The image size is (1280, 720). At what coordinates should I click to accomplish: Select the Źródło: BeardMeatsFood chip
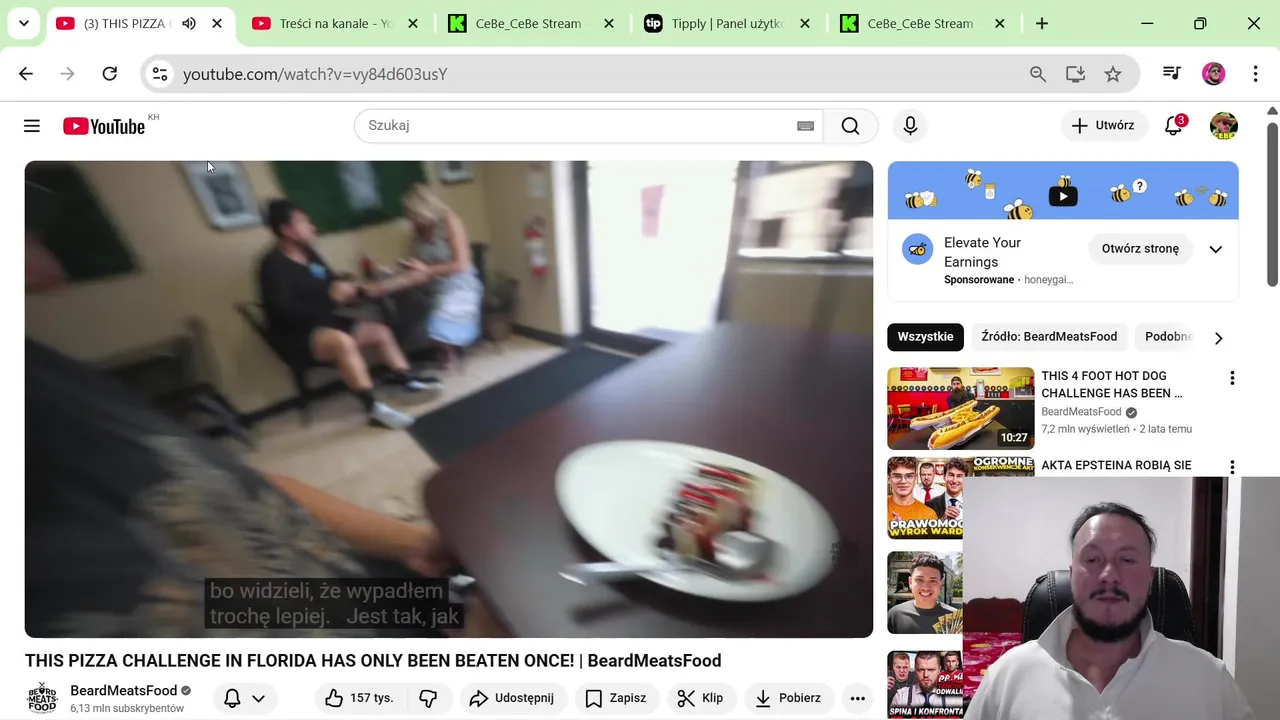point(1049,337)
